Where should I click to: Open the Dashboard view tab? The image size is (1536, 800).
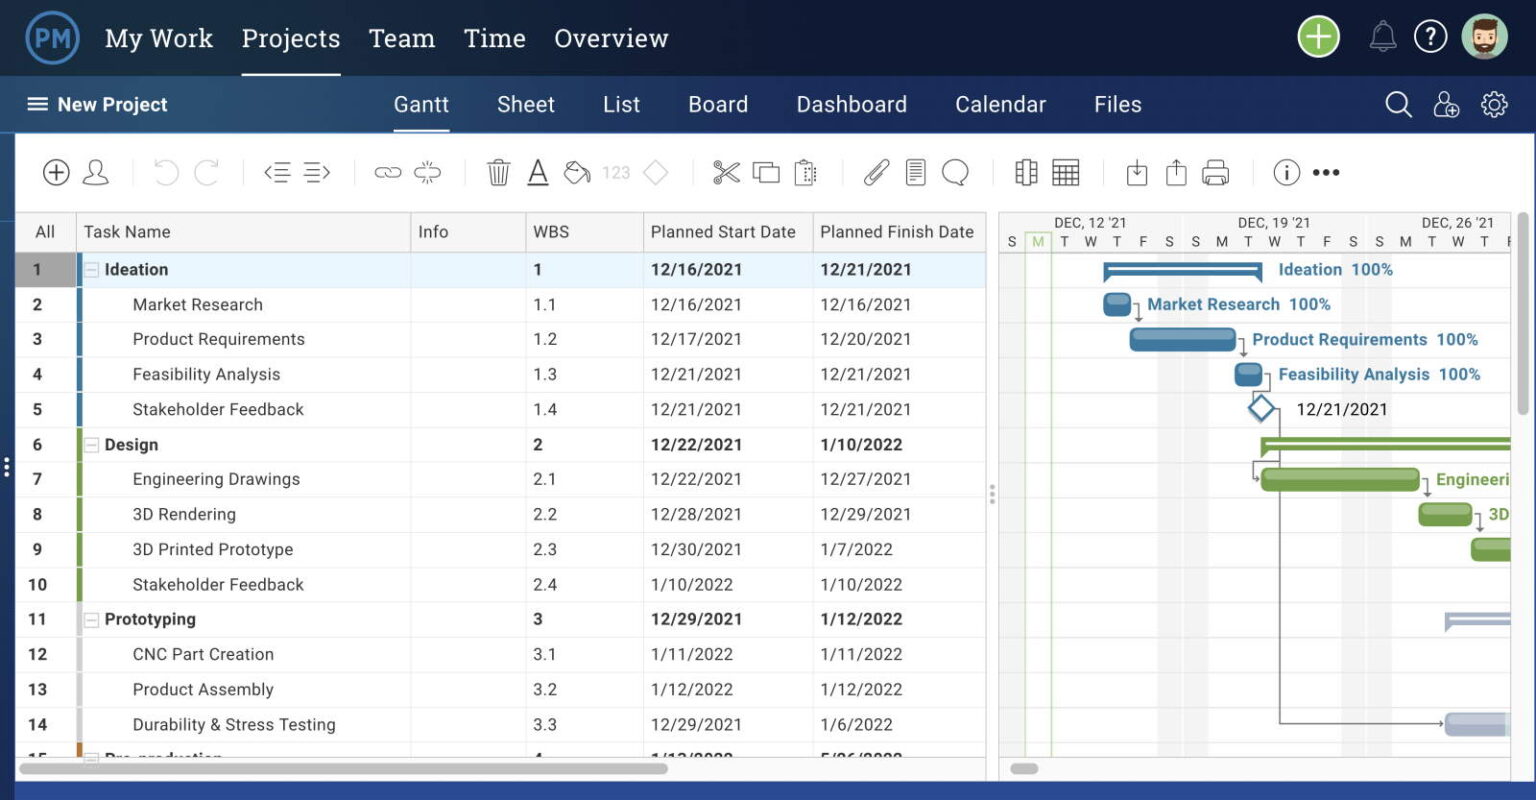[x=851, y=104]
